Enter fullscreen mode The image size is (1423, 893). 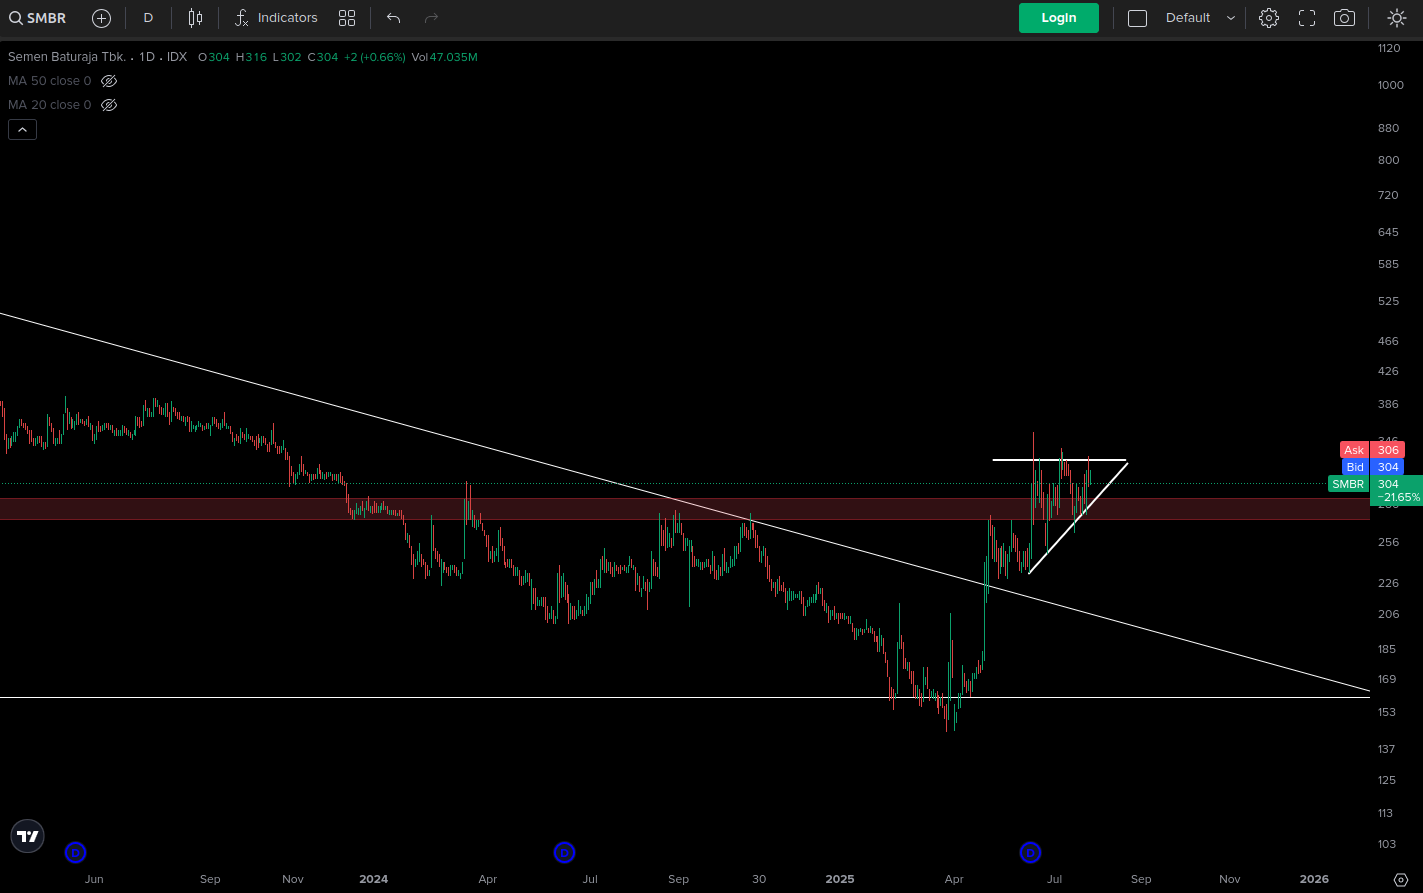(1307, 18)
